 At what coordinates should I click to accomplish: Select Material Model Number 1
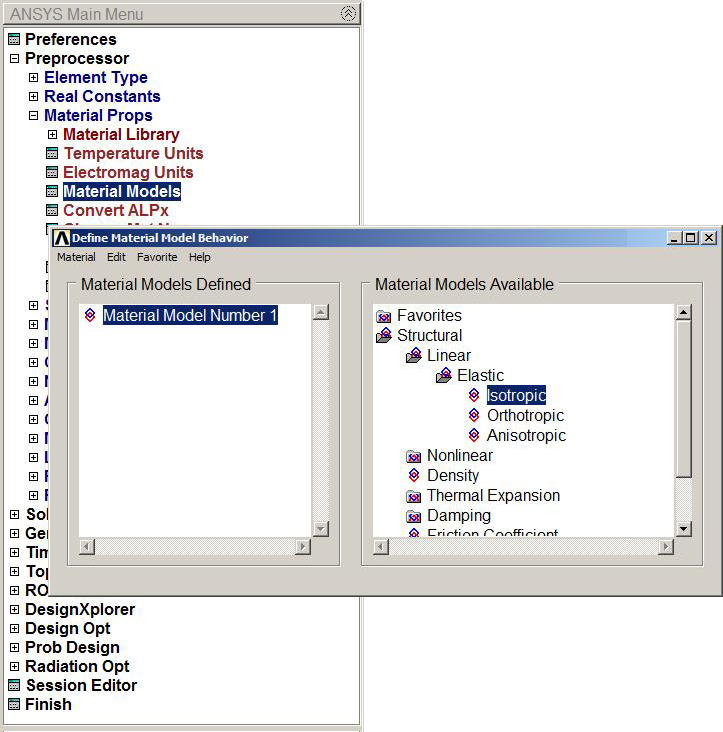click(189, 316)
